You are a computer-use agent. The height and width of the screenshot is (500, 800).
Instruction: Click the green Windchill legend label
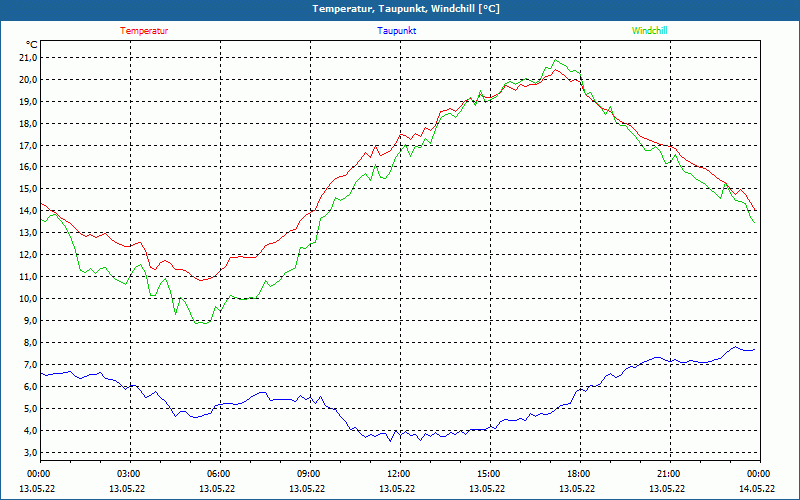tap(649, 31)
